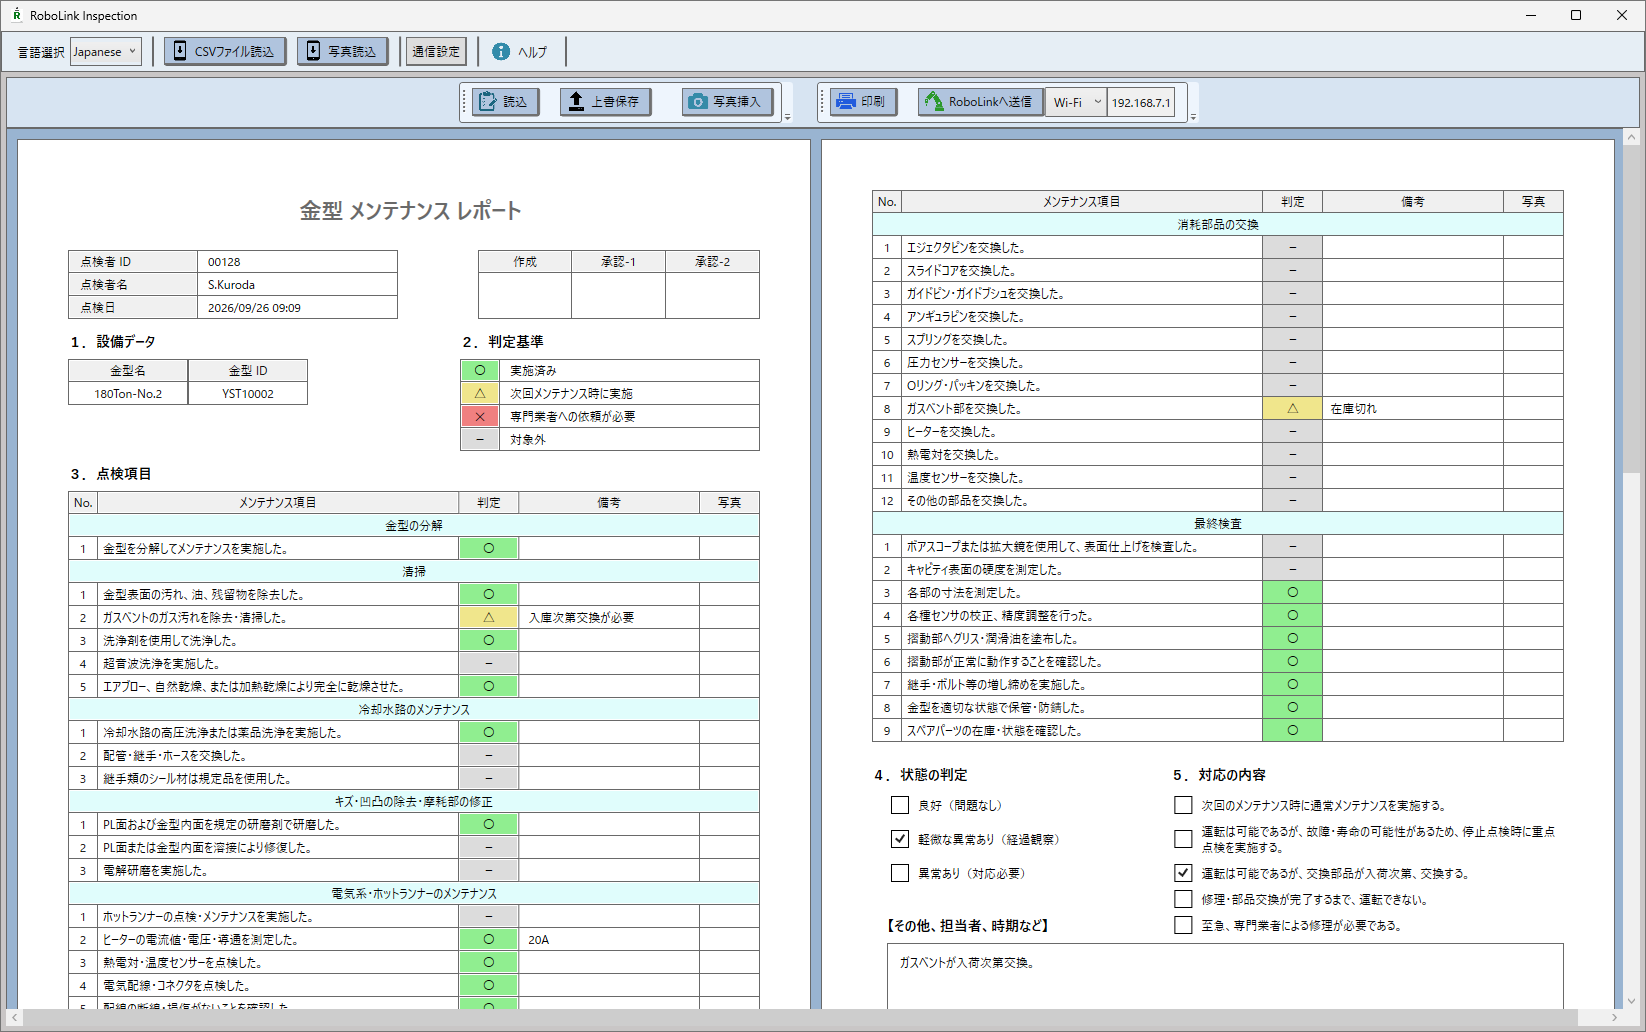Click the 点検日 value 2026/09/26 09:09

pos(297,308)
